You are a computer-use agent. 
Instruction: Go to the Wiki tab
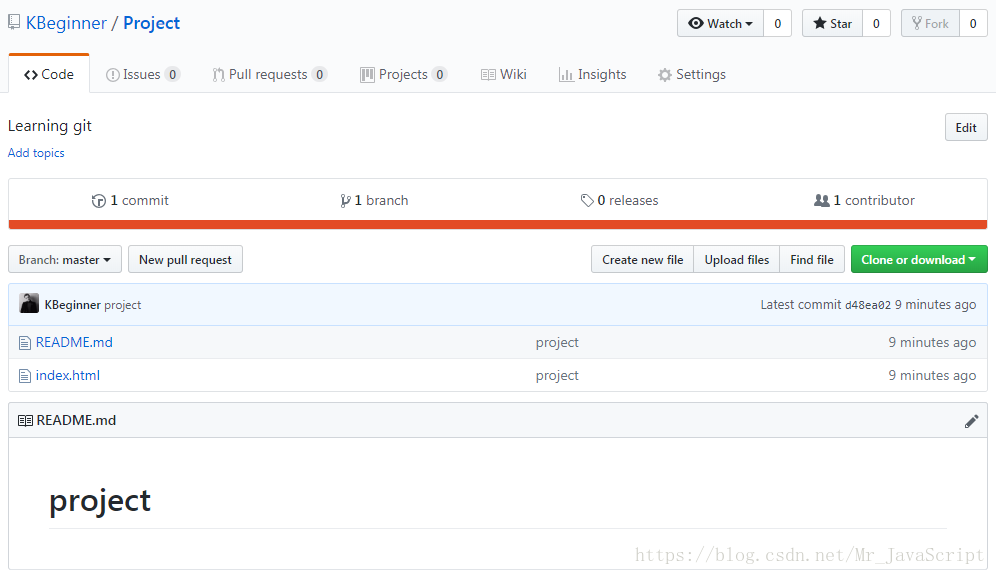504,74
